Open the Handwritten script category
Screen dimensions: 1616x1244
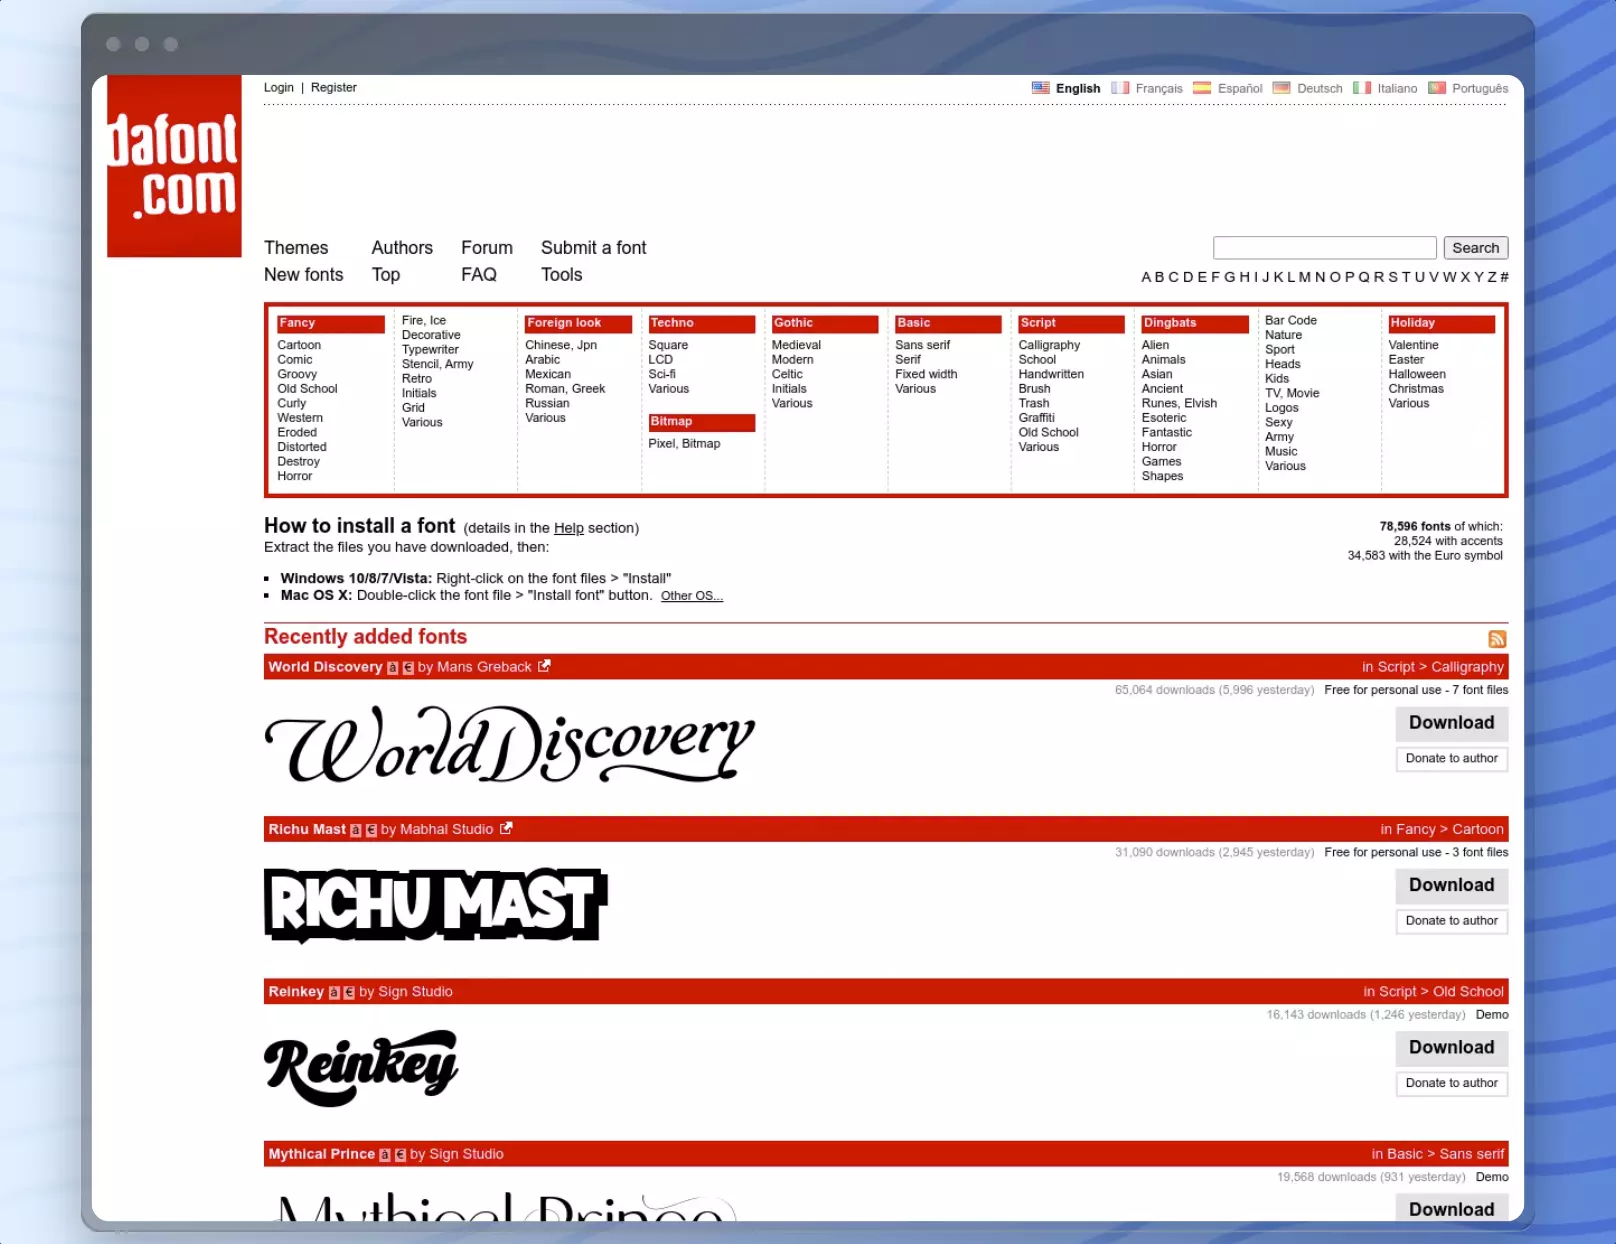(x=1051, y=374)
